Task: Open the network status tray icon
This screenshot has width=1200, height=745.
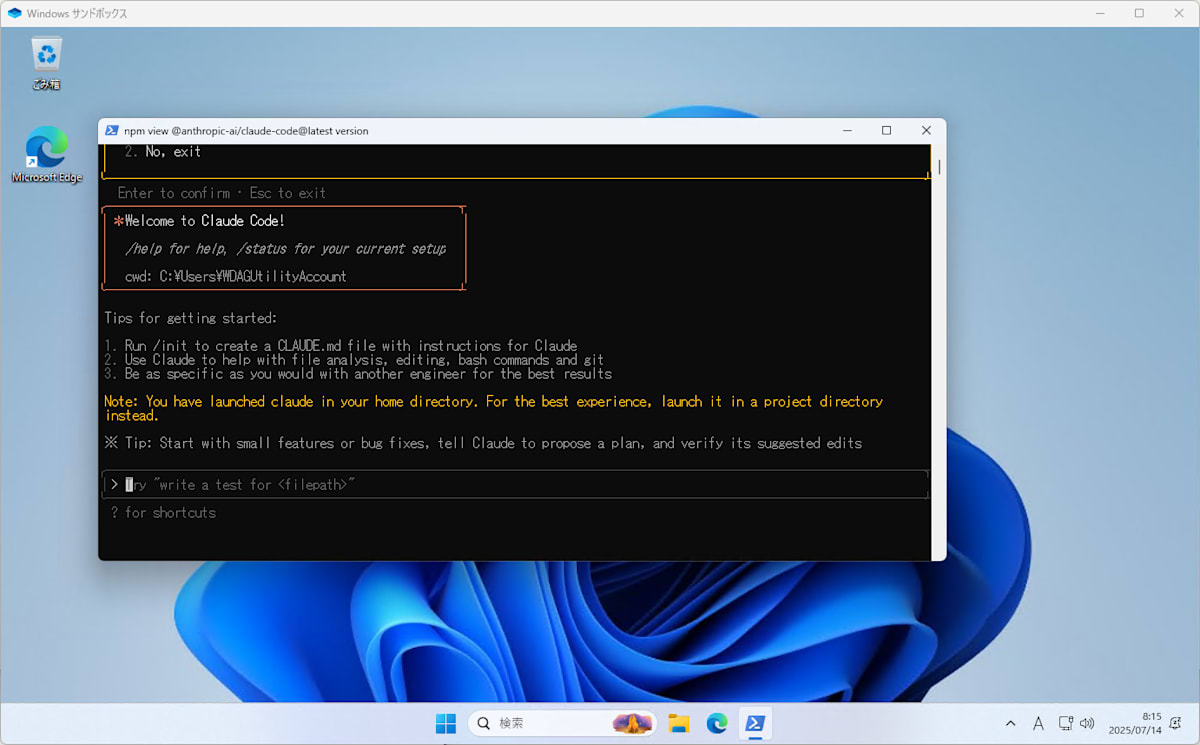Action: pos(1066,723)
